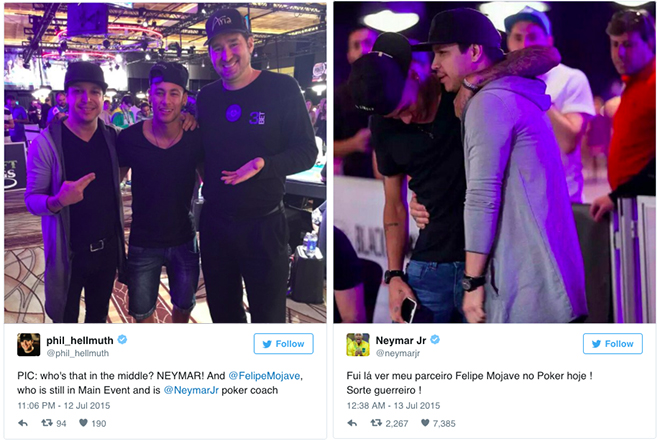Click phil_hellmuth's verified badge
Image resolution: width=660 pixels, height=441 pixels.
pyautogui.click(x=122, y=340)
